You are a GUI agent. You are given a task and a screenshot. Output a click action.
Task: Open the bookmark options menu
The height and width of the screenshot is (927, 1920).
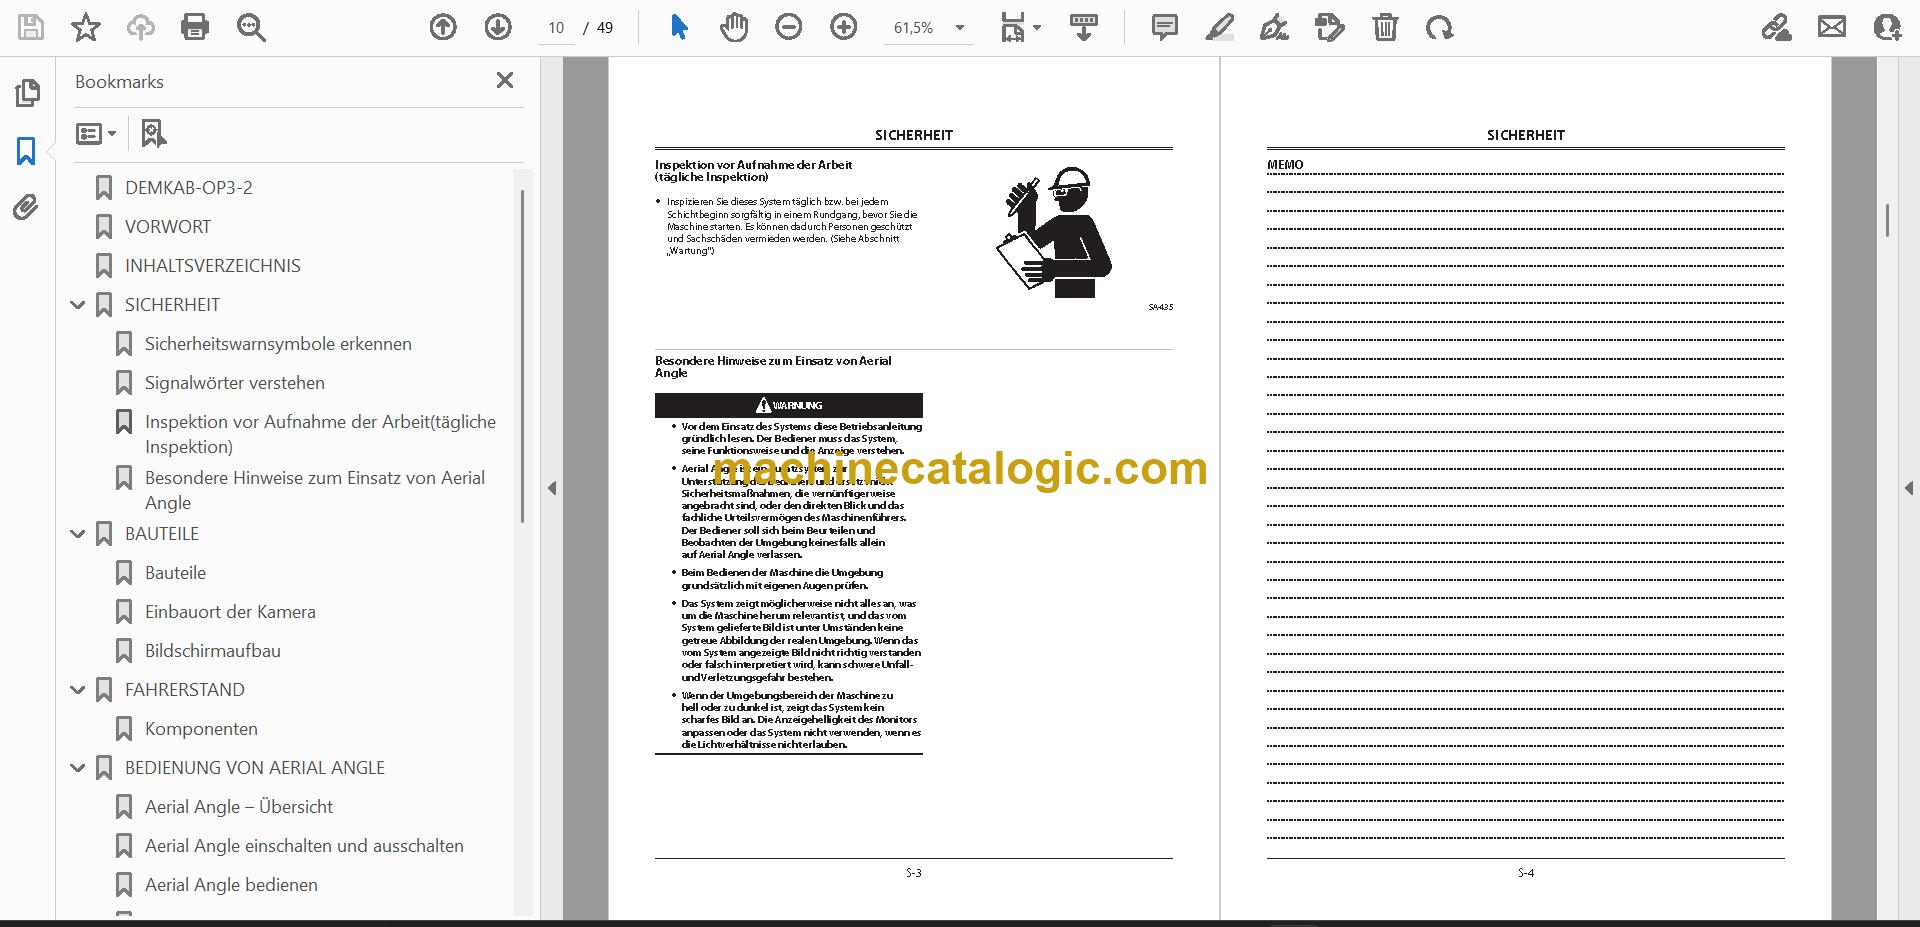pyautogui.click(x=97, y=133)
